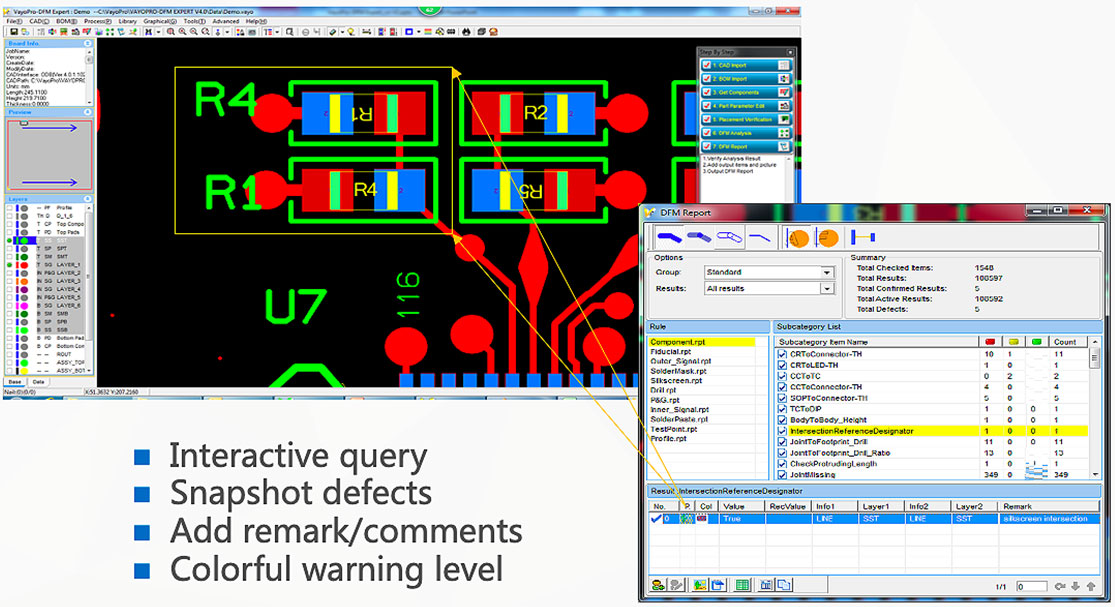
Task: Uncheck the JointMissing subcategory checkbox
Action: coord(783,475)
